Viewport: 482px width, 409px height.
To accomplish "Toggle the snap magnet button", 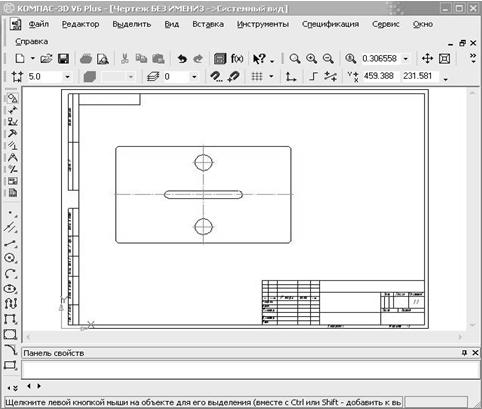I will pyautogui.click(x=233, y=76).
